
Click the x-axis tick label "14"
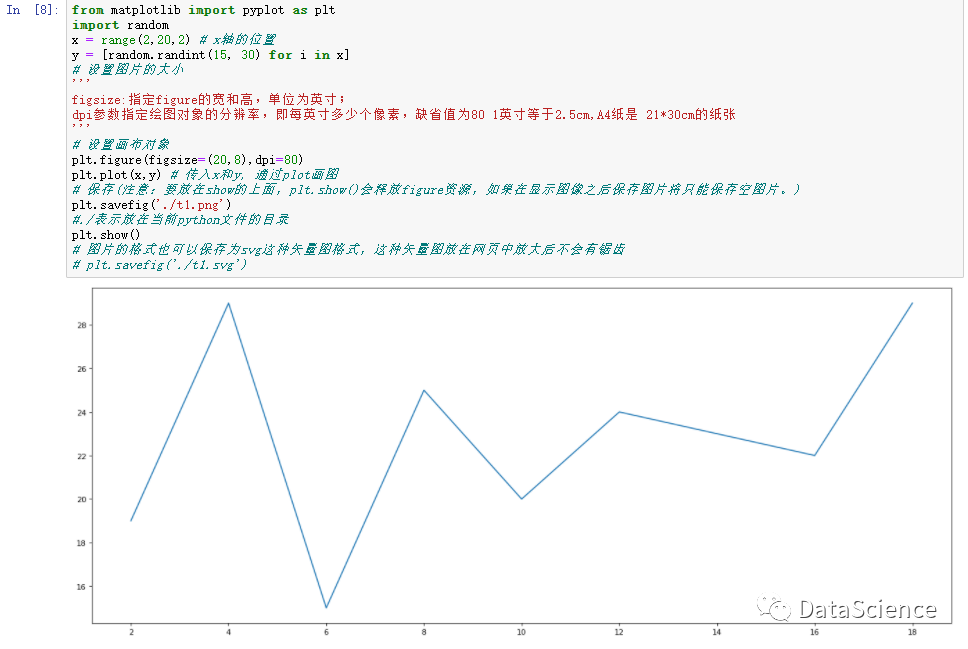pos(717,632)
